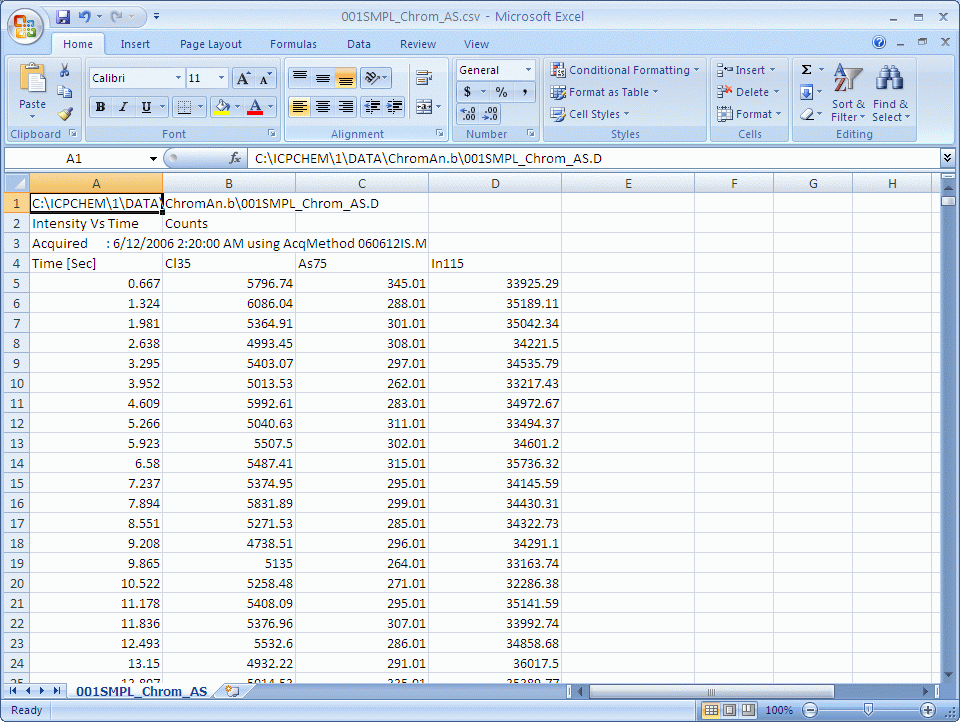Open Sort & Filter menu
The height and width of the screenshot is (722, 960).
pos(848,92)
